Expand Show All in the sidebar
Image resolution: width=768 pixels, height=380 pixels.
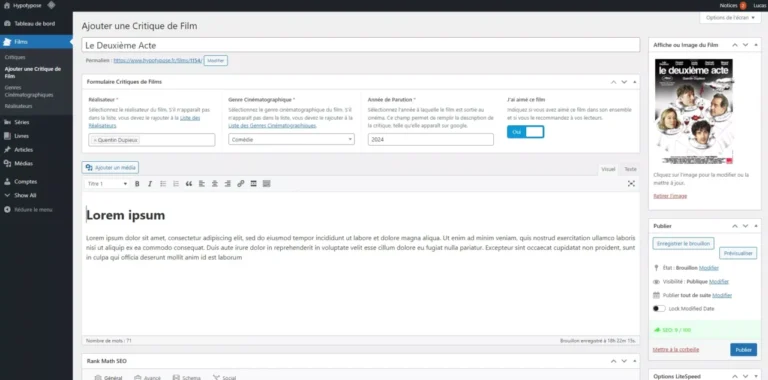pyautogui.click(x=36, y=195)
